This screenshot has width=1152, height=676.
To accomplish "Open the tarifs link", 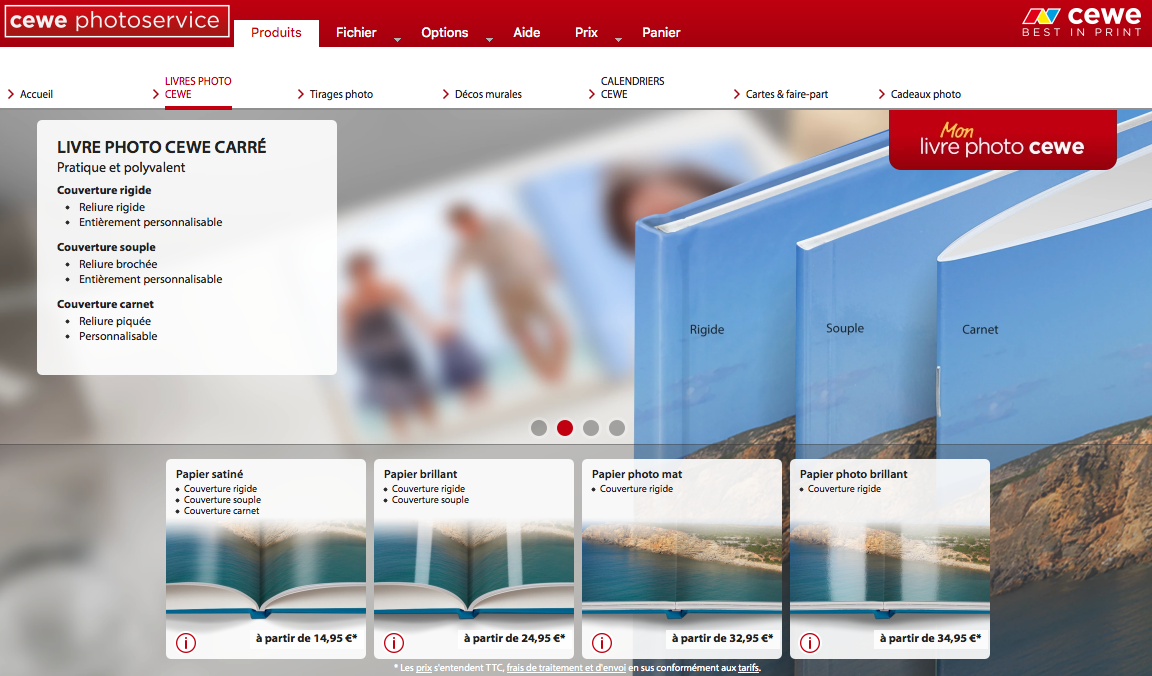I will (749, 668).
